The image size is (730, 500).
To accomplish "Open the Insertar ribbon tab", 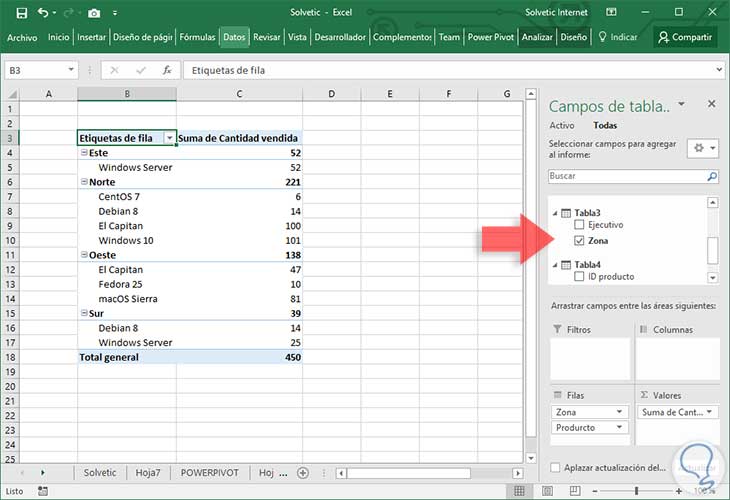I will (x=91, y=37).
